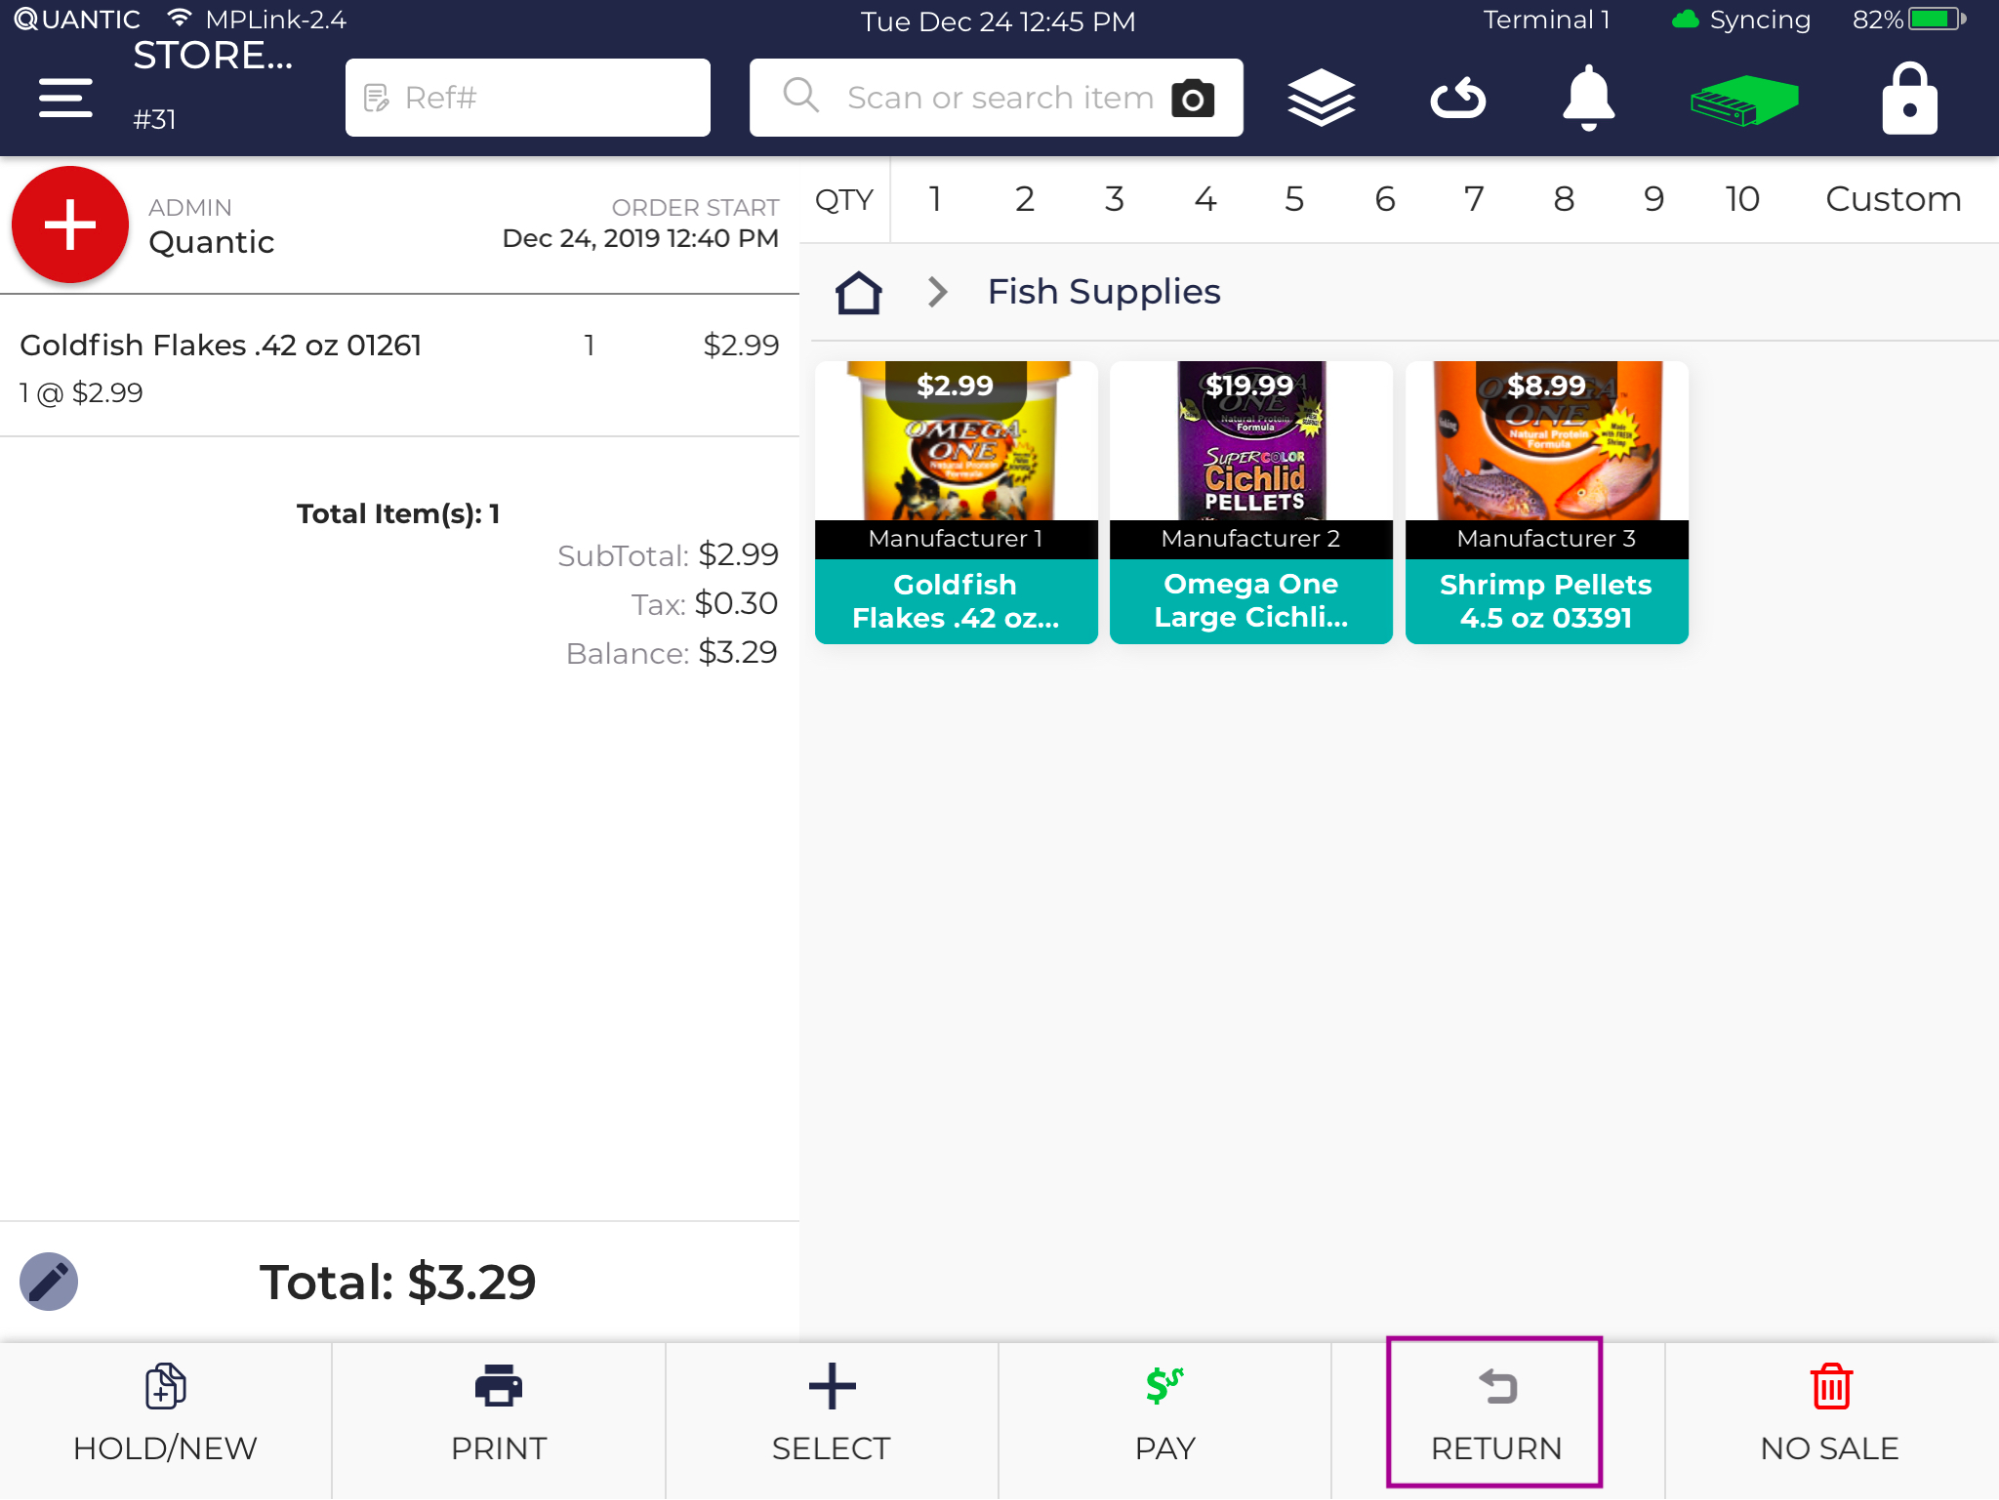This screenshot has height=1500, width=1999.
Task: Open the green cash drawer icon
Action: [1743, 97]
